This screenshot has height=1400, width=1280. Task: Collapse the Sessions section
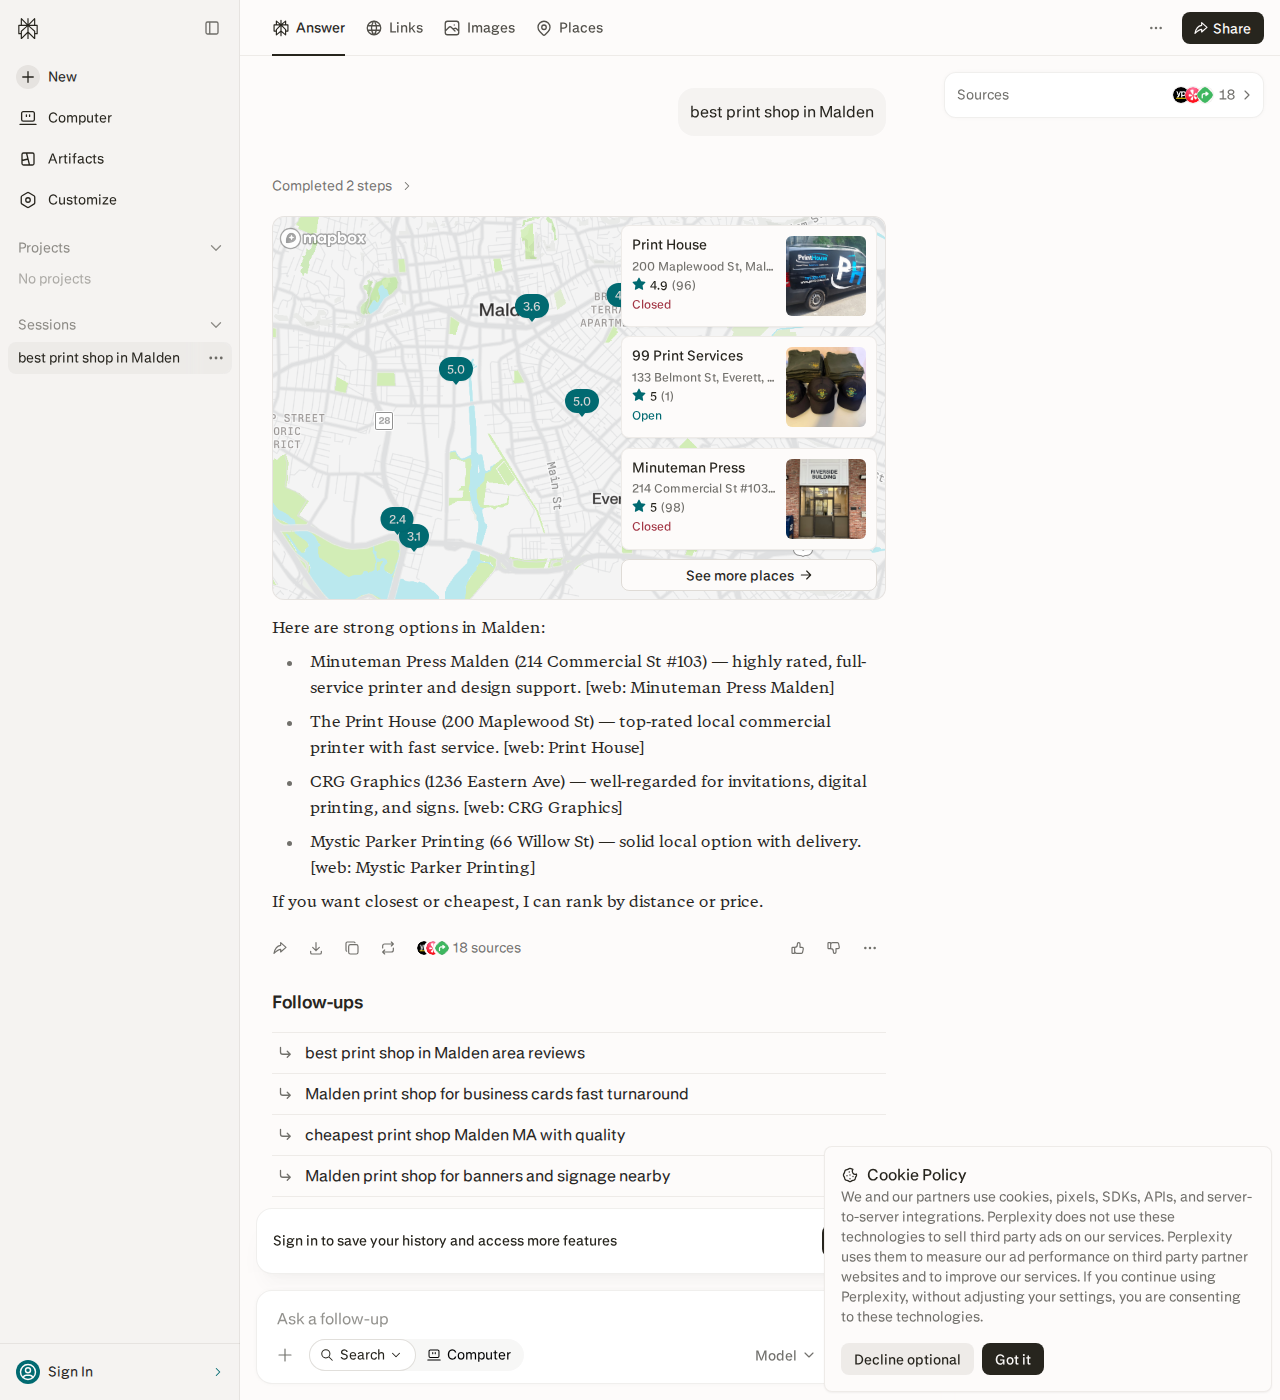pyautogui.click(x=216, y=325)
